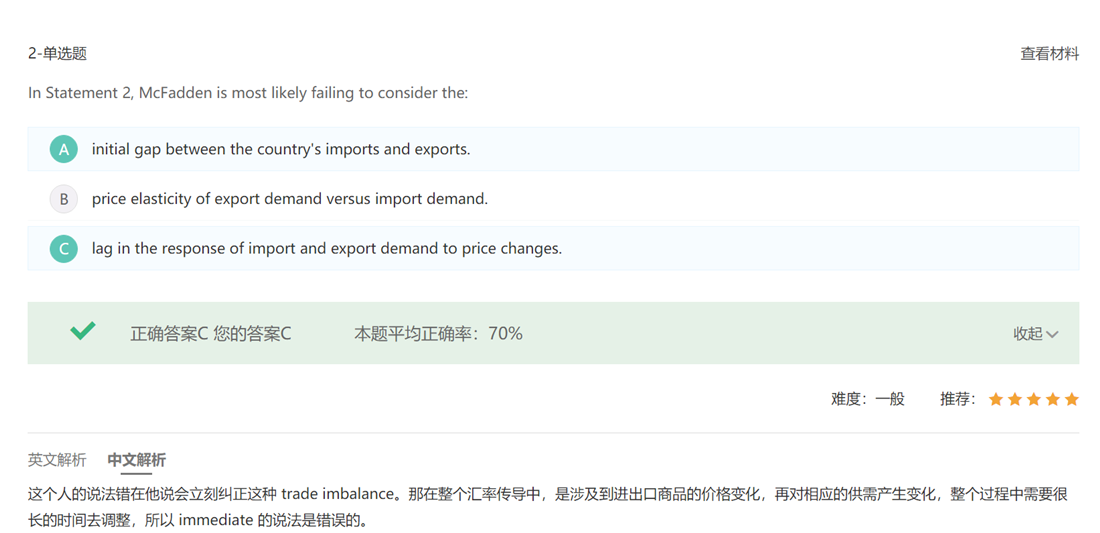
Task: Click the 收起 collapse text
Action: (1027, 334)
